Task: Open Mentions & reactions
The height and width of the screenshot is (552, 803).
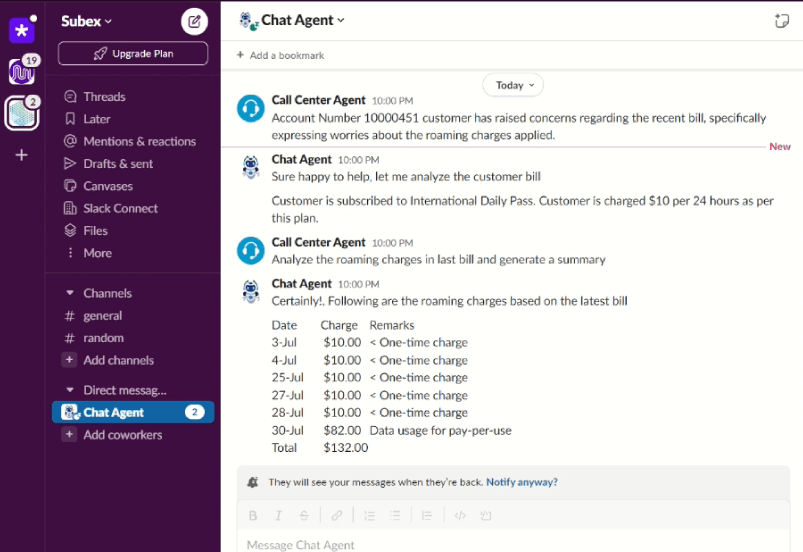Action: (139, 141)
